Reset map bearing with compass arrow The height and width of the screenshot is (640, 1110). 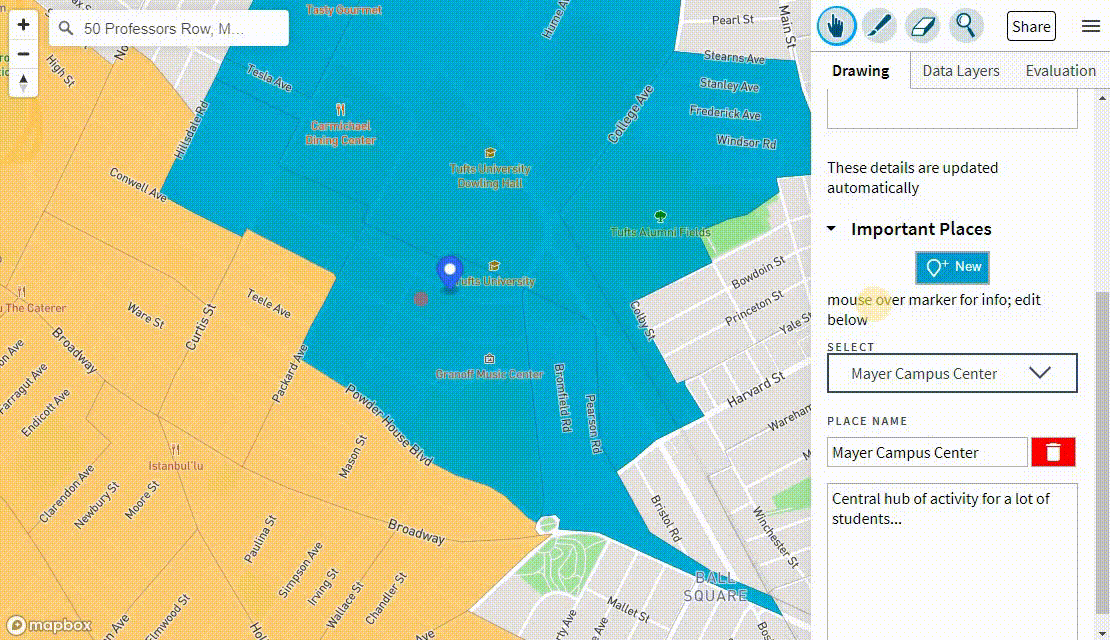tap(22, 82)
